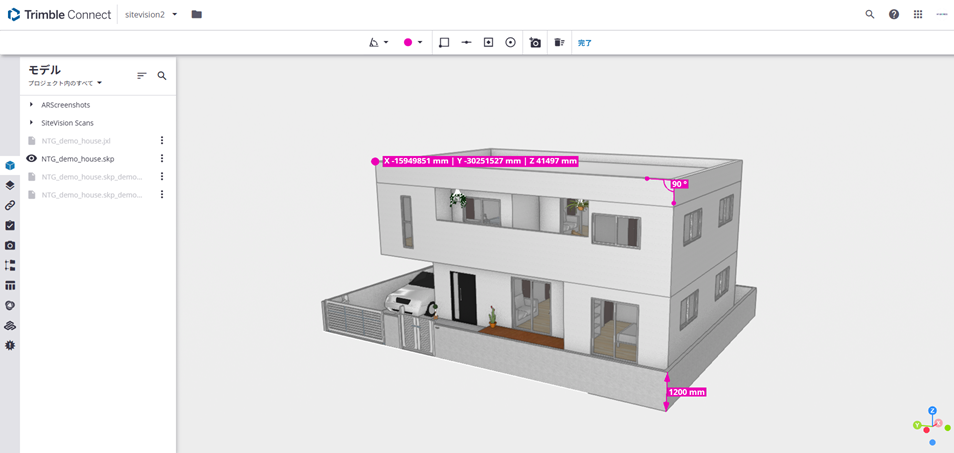
Task: Pick the magenta markup color swatch
Action: point(408,43)
